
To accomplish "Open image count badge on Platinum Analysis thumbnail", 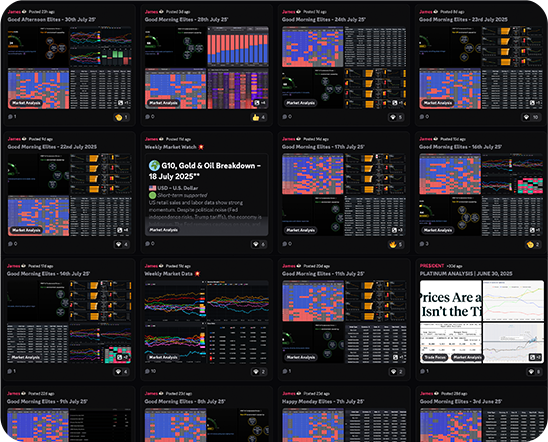I will point(536,357).
